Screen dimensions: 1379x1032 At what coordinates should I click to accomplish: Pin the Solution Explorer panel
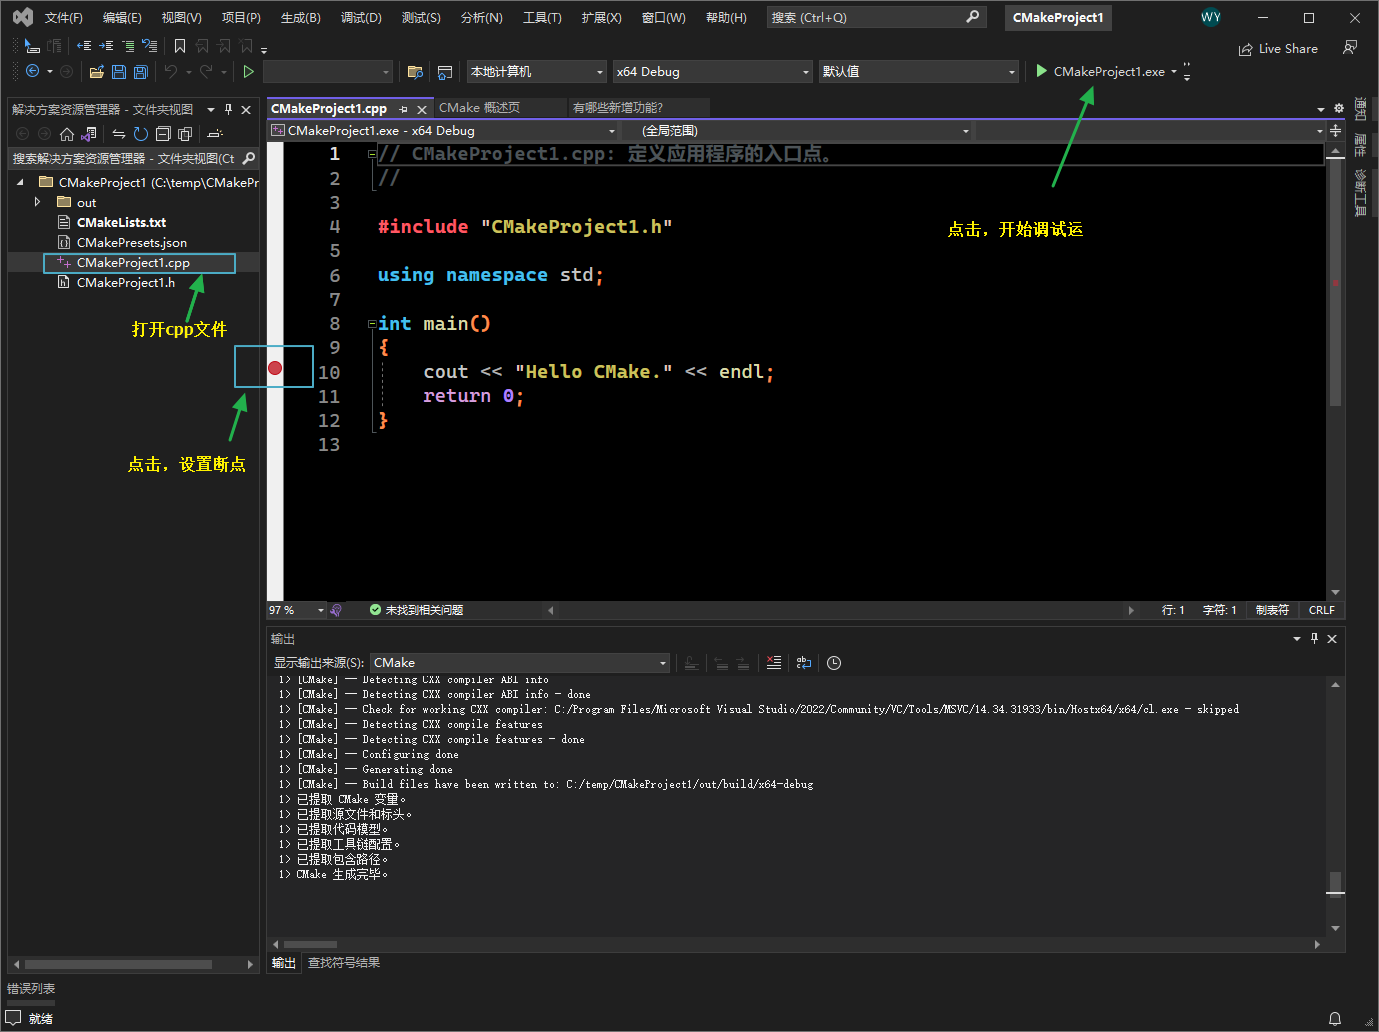[x=228, y=110]
